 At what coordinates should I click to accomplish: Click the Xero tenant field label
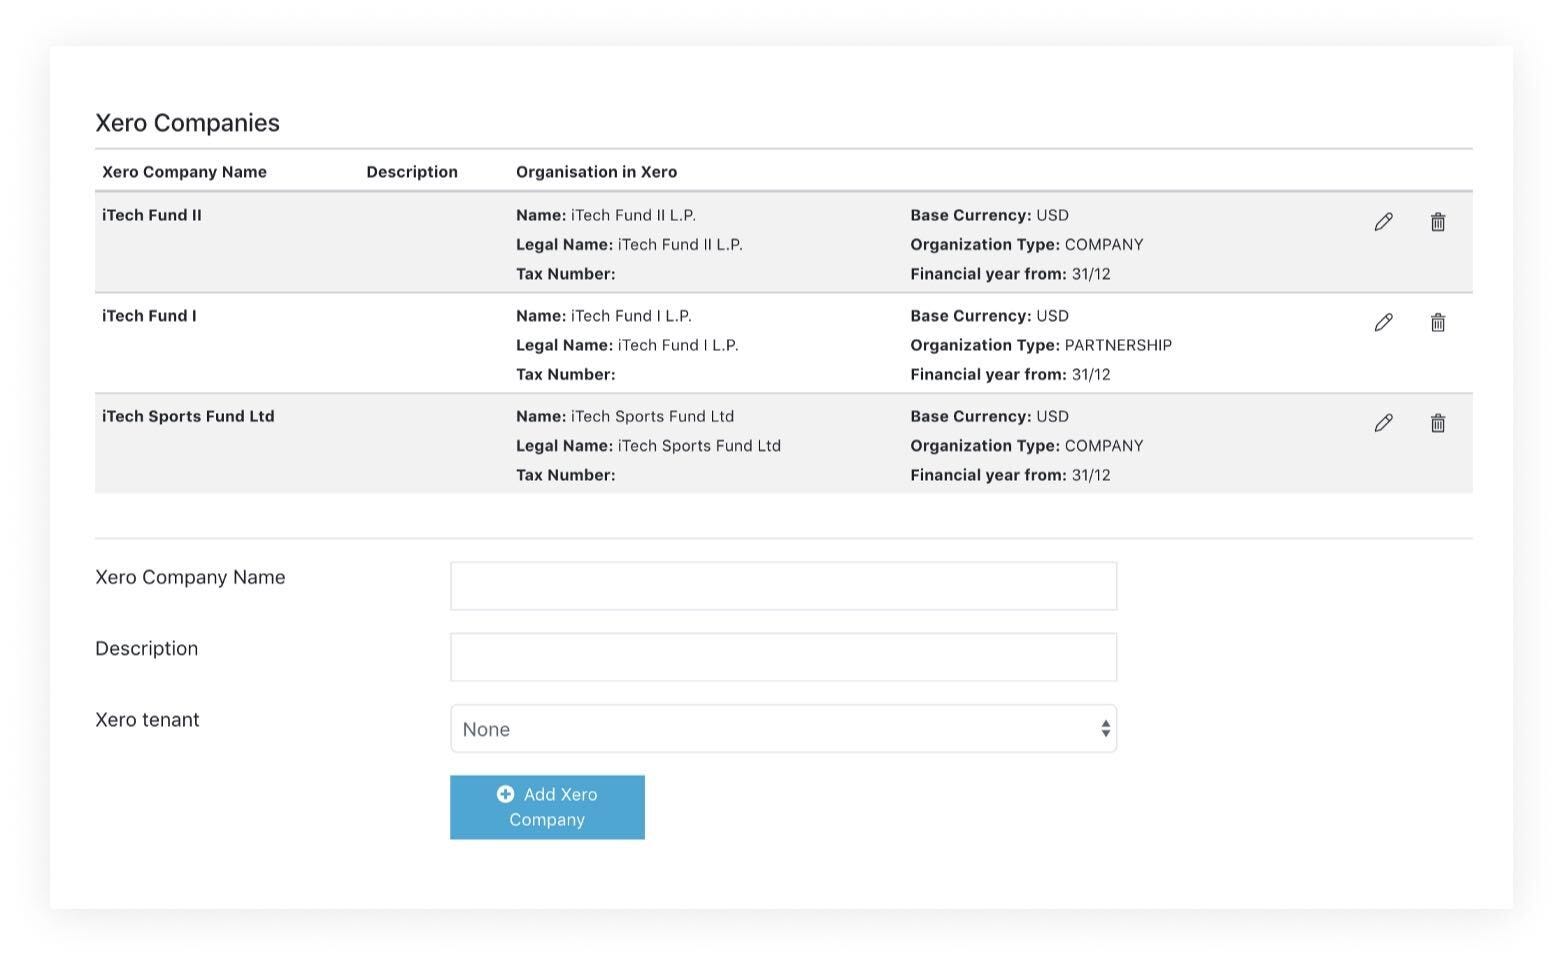[x=147, y=720]
